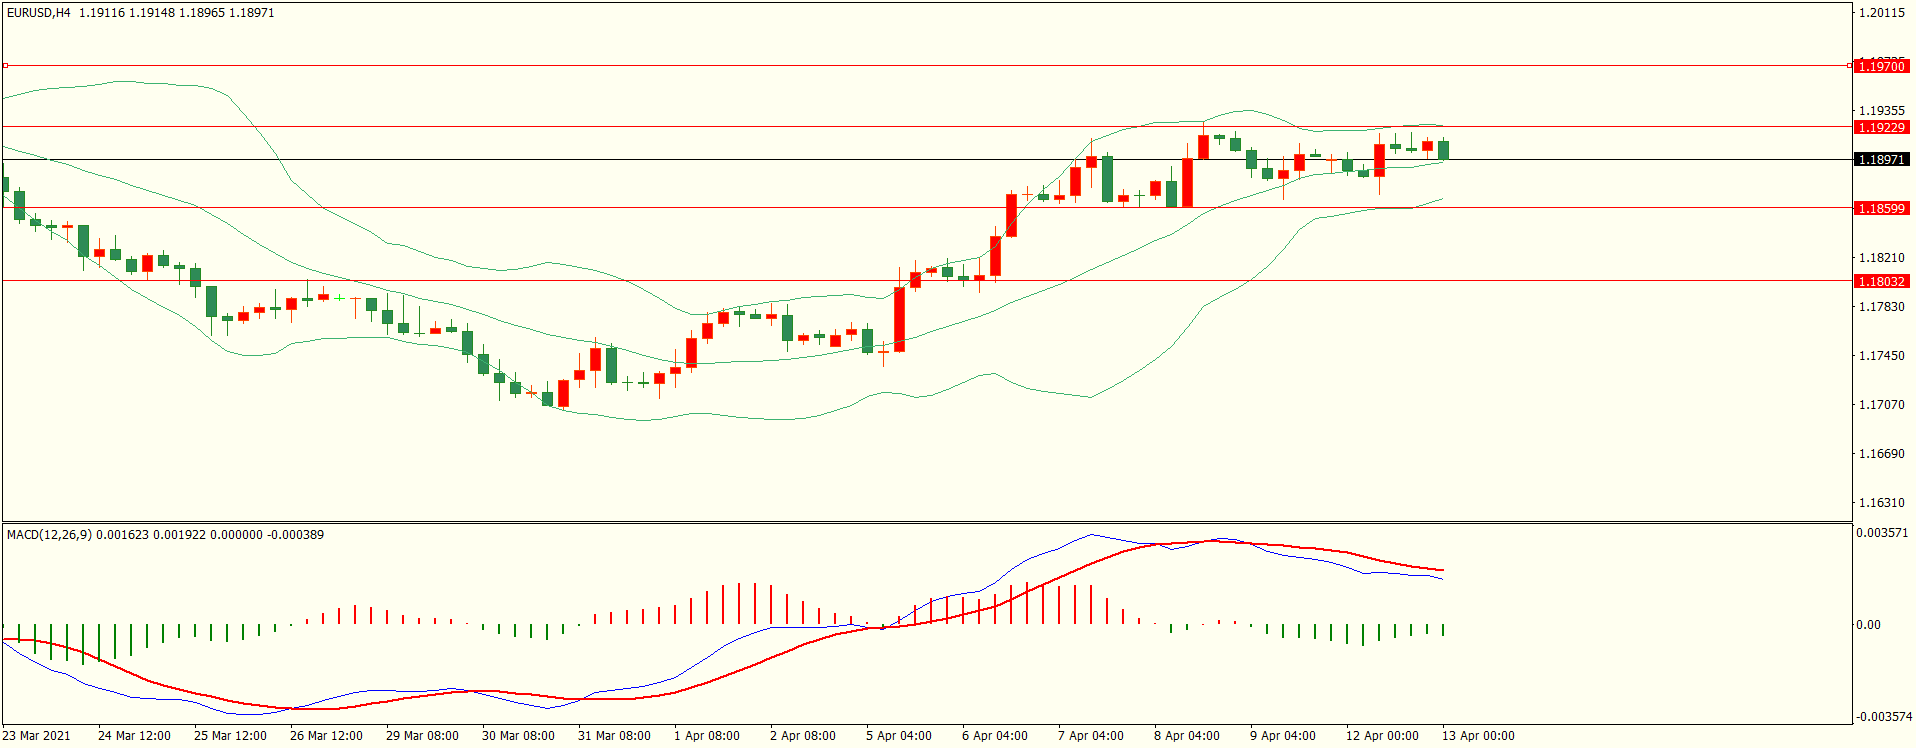
Task: Click the 0.003571 MACD scale value
Action: [1882, 534]
